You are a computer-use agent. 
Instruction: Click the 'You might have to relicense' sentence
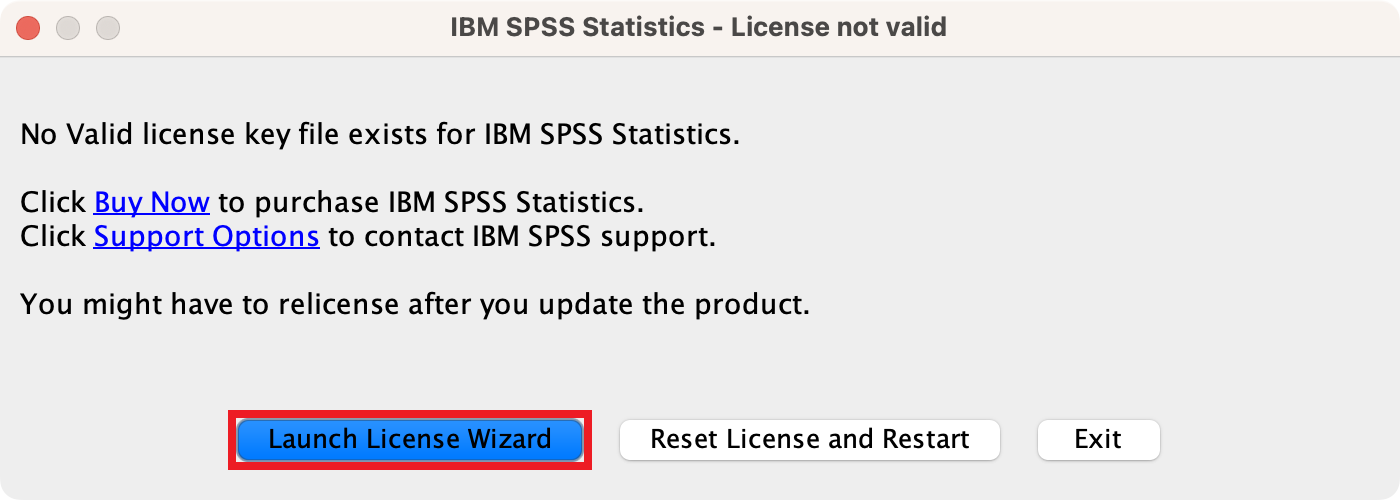coord(414,304)
